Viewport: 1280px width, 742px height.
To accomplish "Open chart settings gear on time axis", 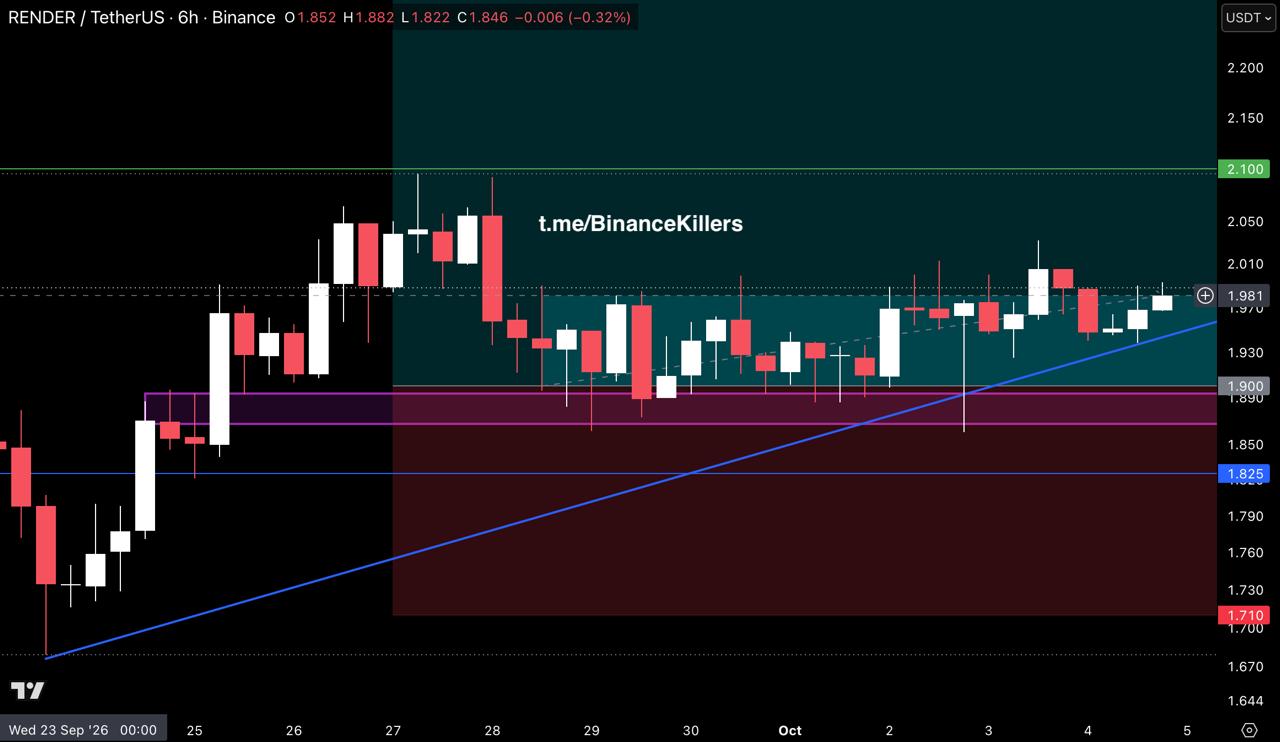I will (1248, 730).
